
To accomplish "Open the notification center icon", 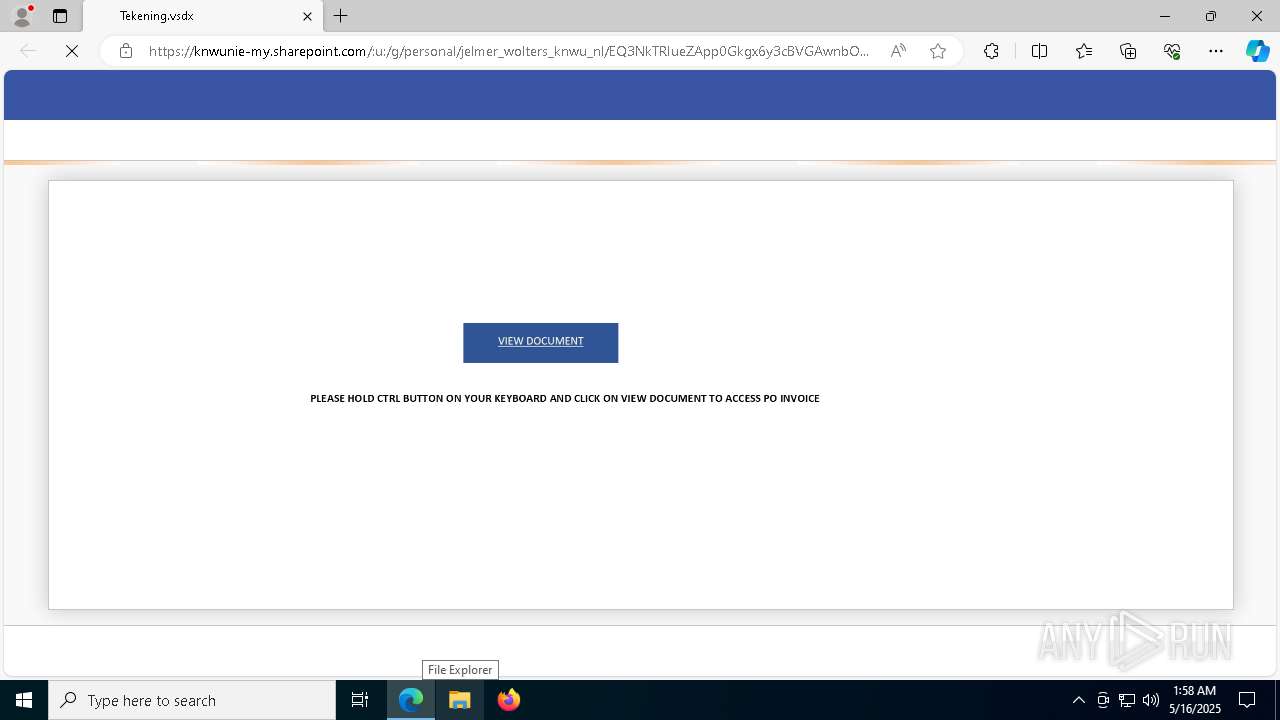I will coord(1247,700).
